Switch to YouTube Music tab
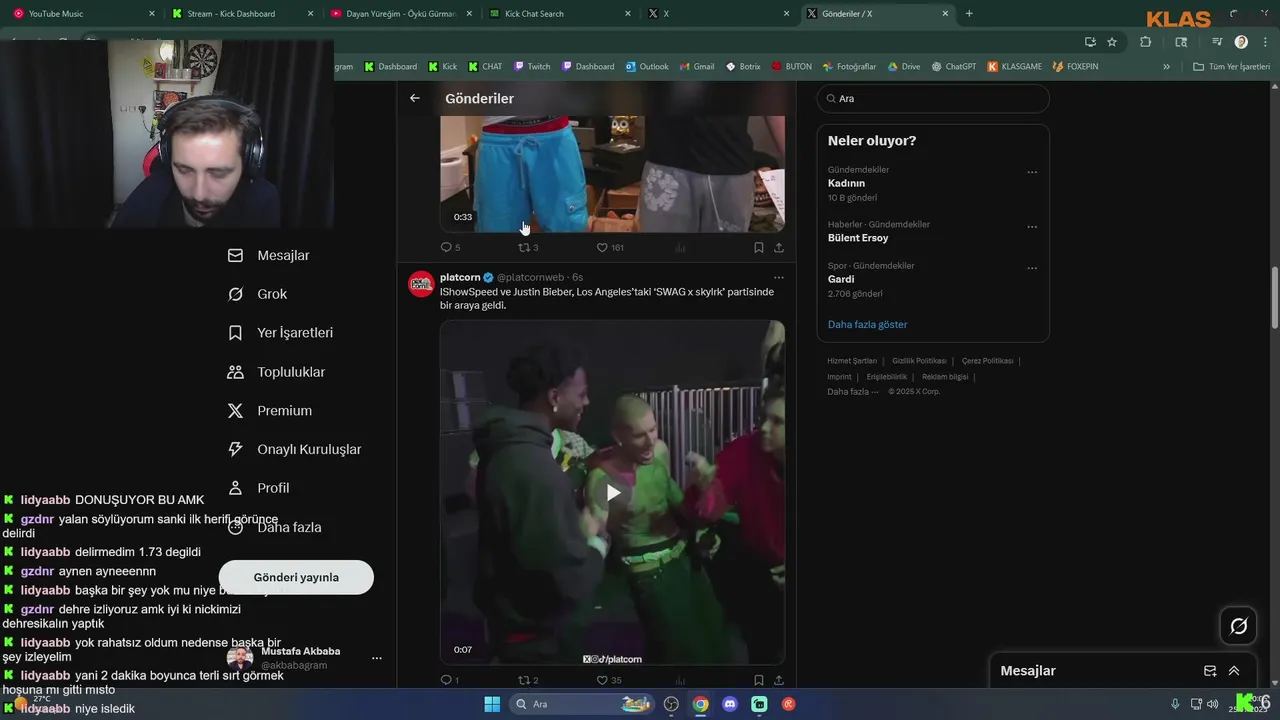This screenshot has height=720, width=1280. click(x=82, y=14)
